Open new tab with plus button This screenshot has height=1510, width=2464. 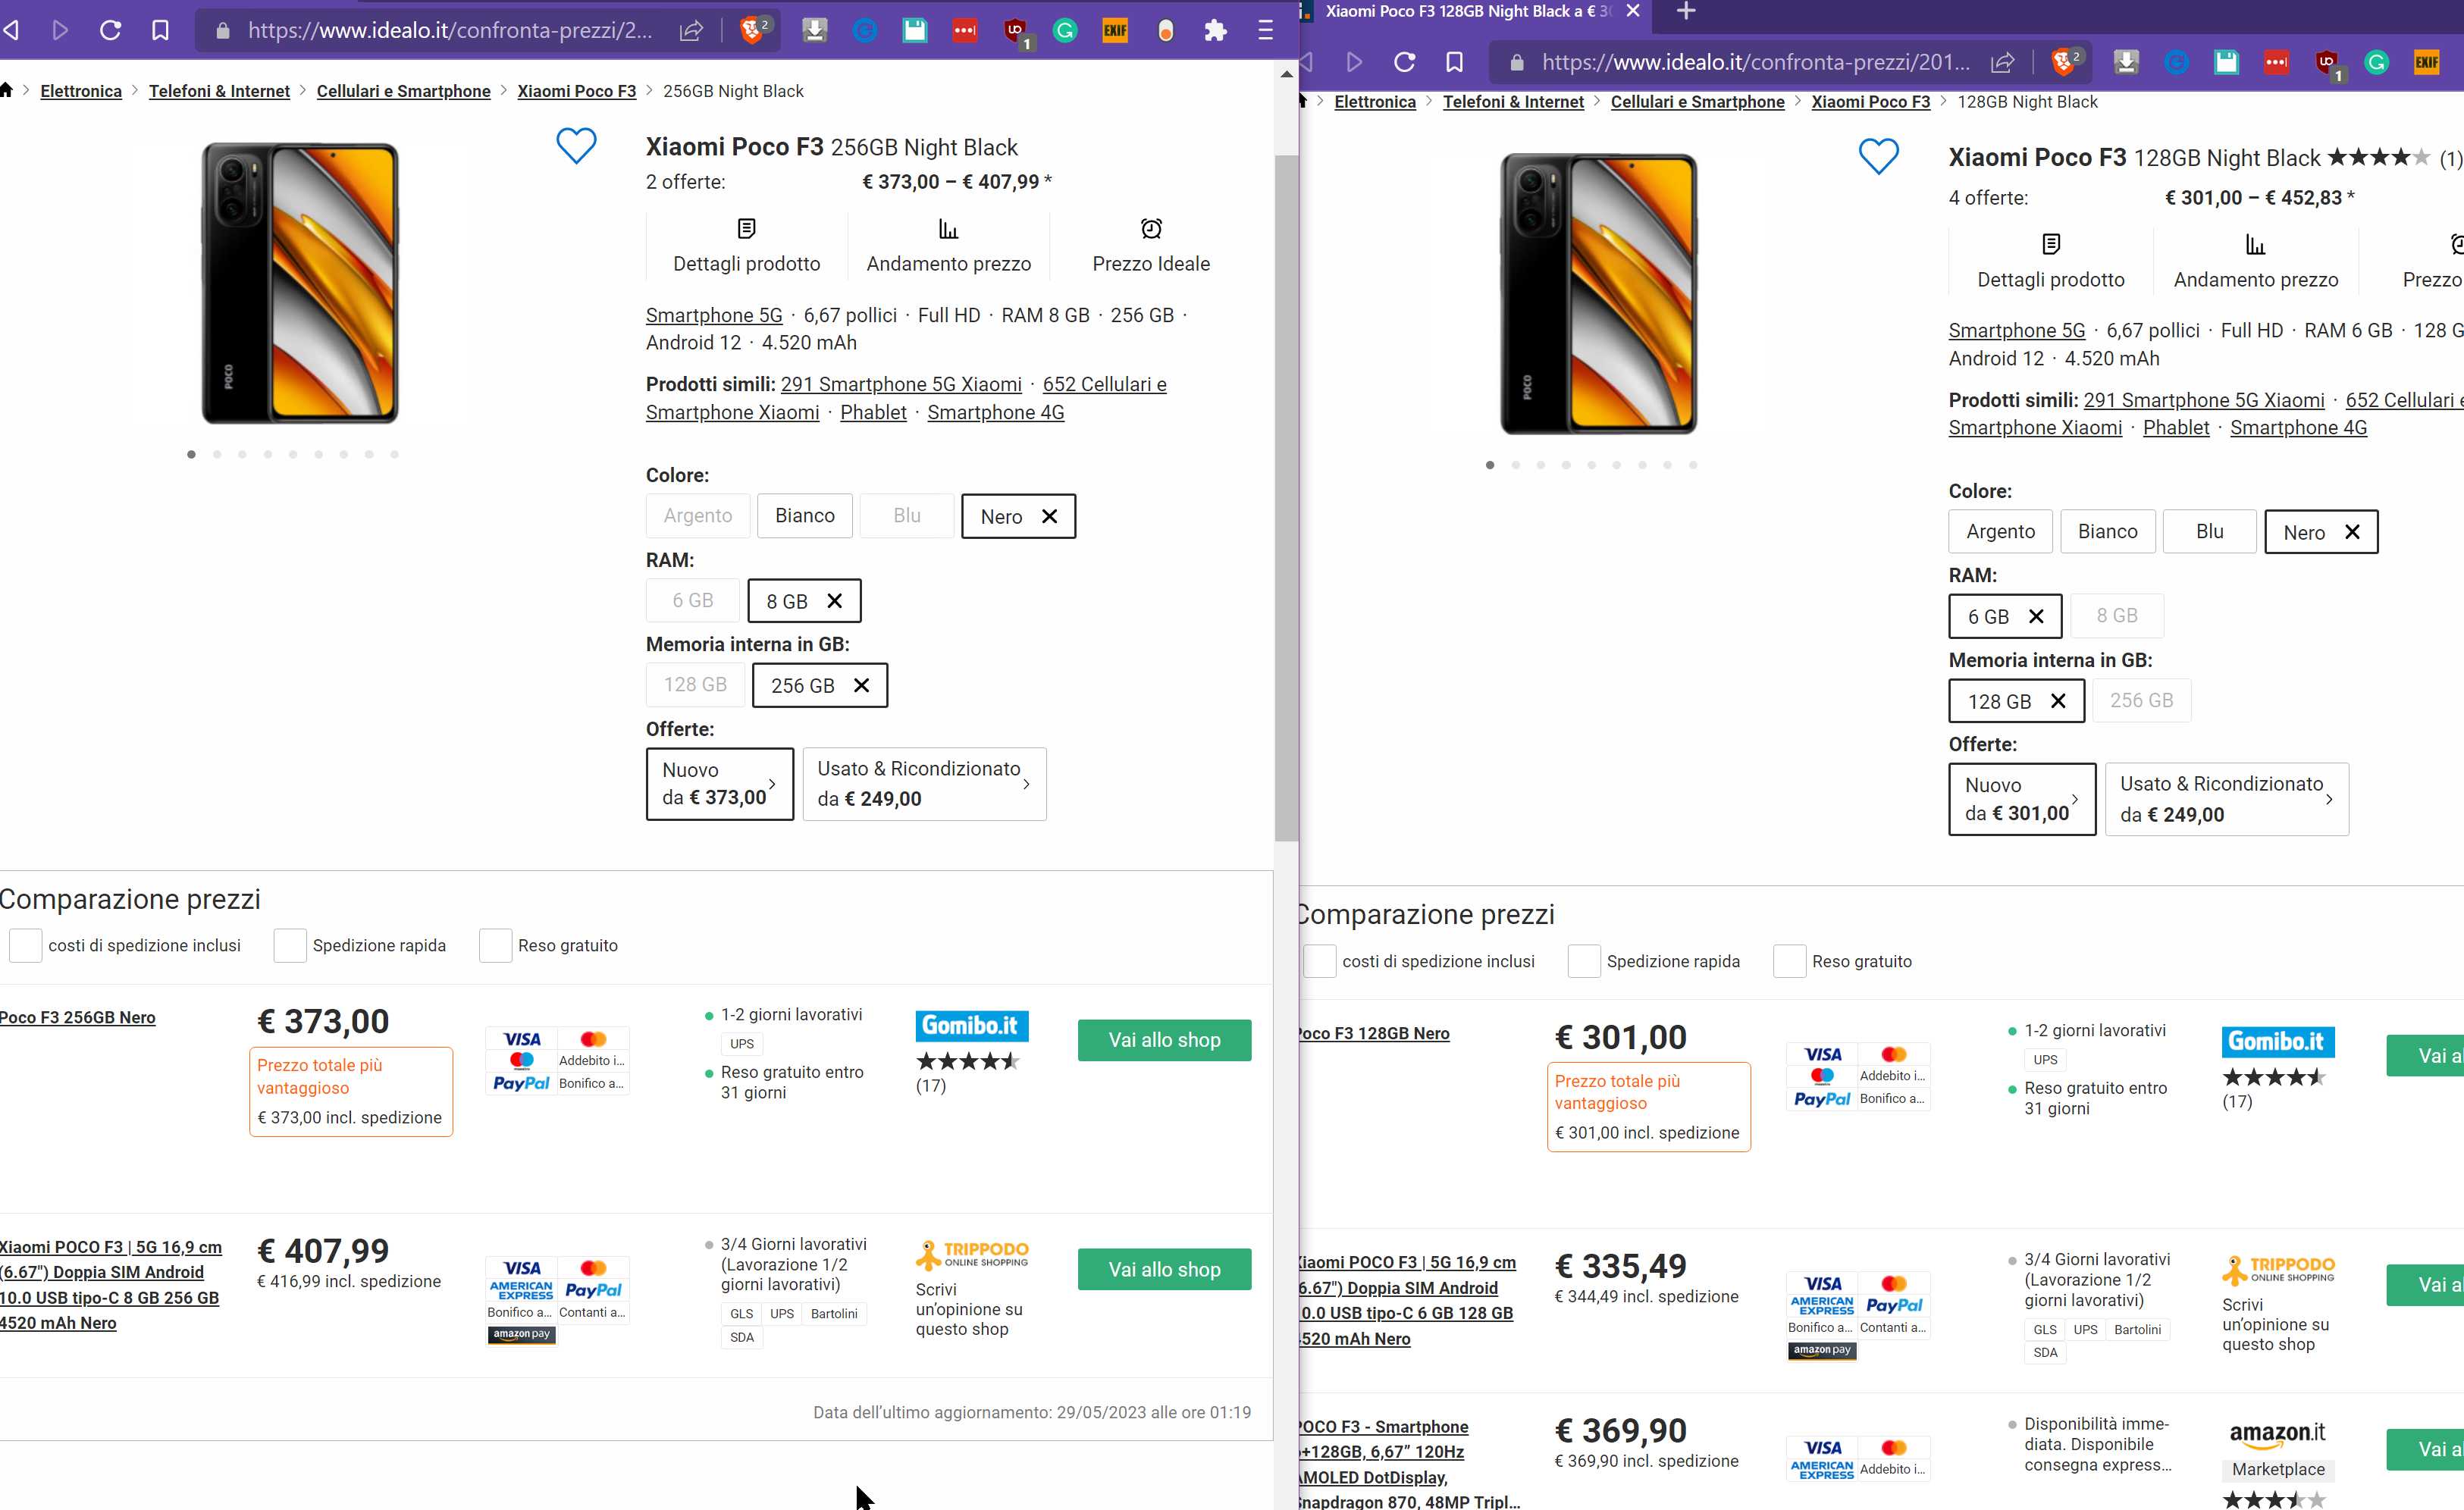(x=1686, y=11)
